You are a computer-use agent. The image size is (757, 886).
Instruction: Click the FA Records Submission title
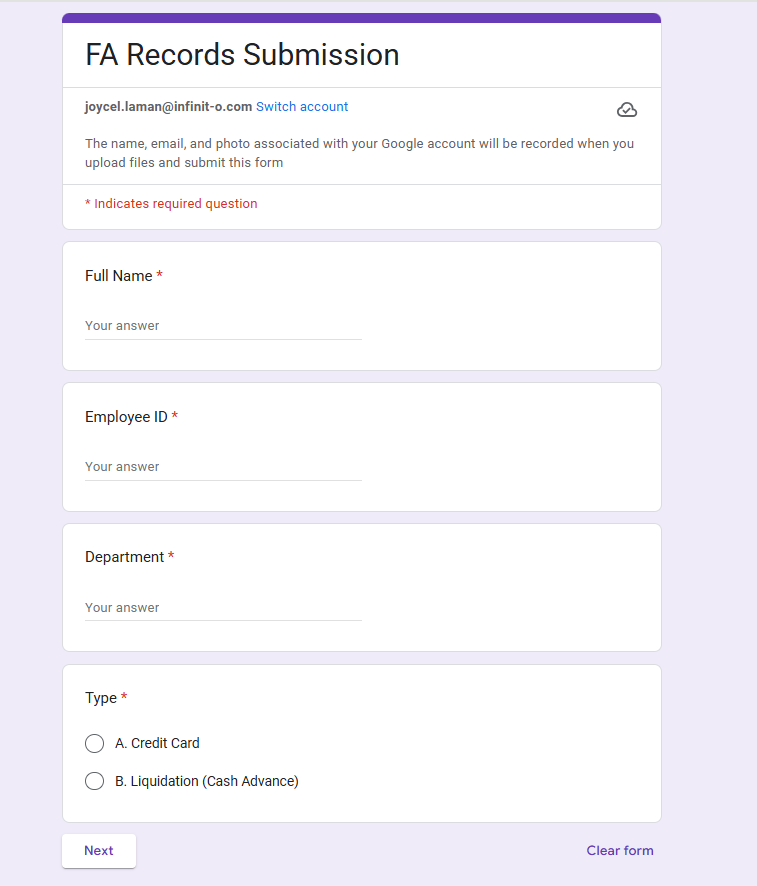tap(242, 55)
